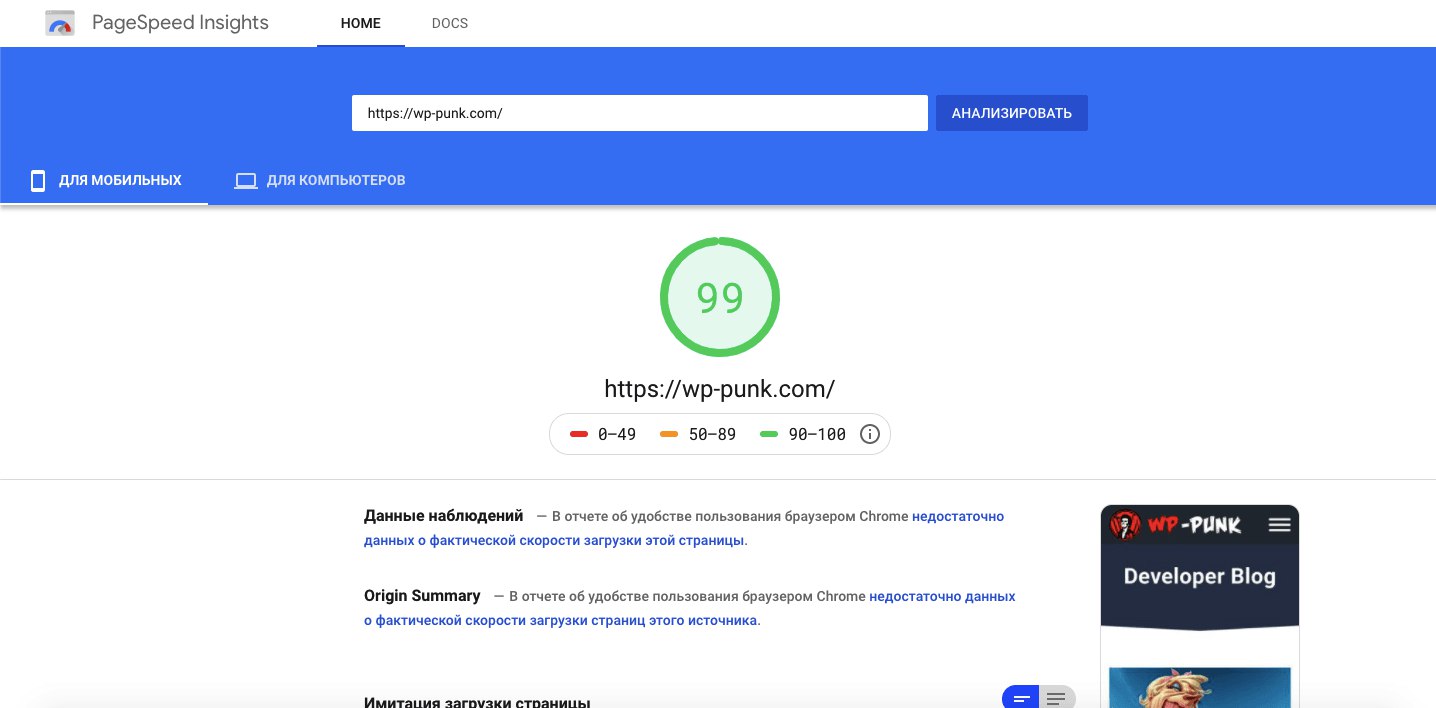Screen dimensions: 1436x708
Task: Click the https://wp-punk.com/ heading under score
Action: (720, 388)
